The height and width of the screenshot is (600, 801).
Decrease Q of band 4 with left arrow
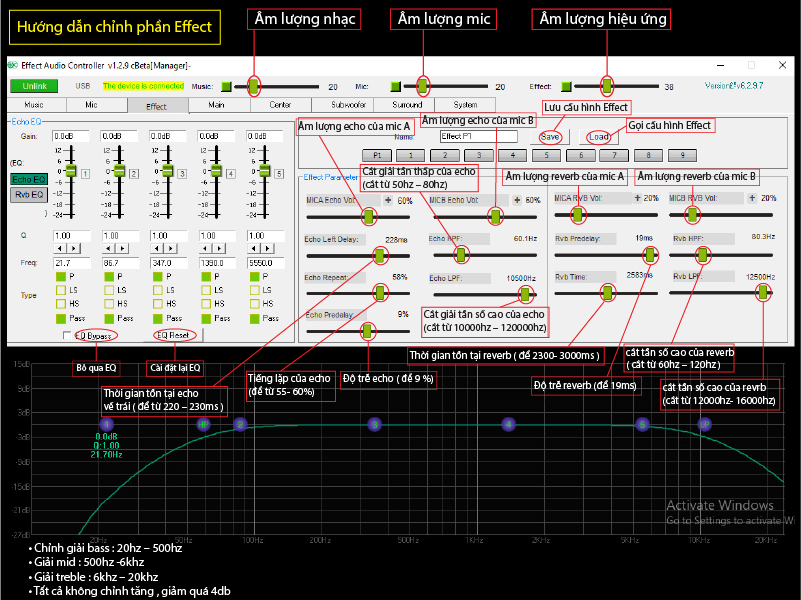tap(205, 248)
